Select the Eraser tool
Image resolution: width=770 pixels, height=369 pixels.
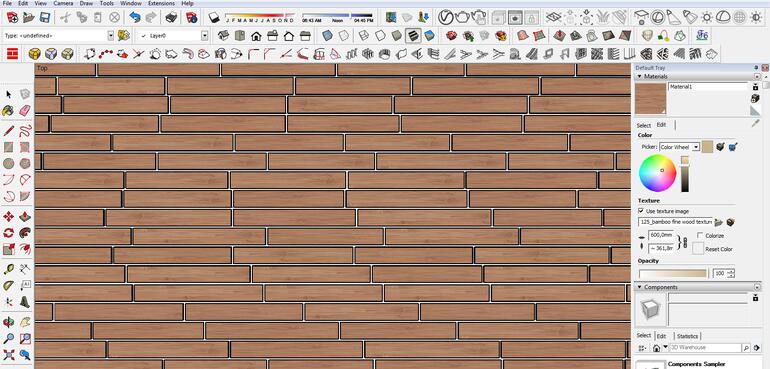tap(25, 111)
